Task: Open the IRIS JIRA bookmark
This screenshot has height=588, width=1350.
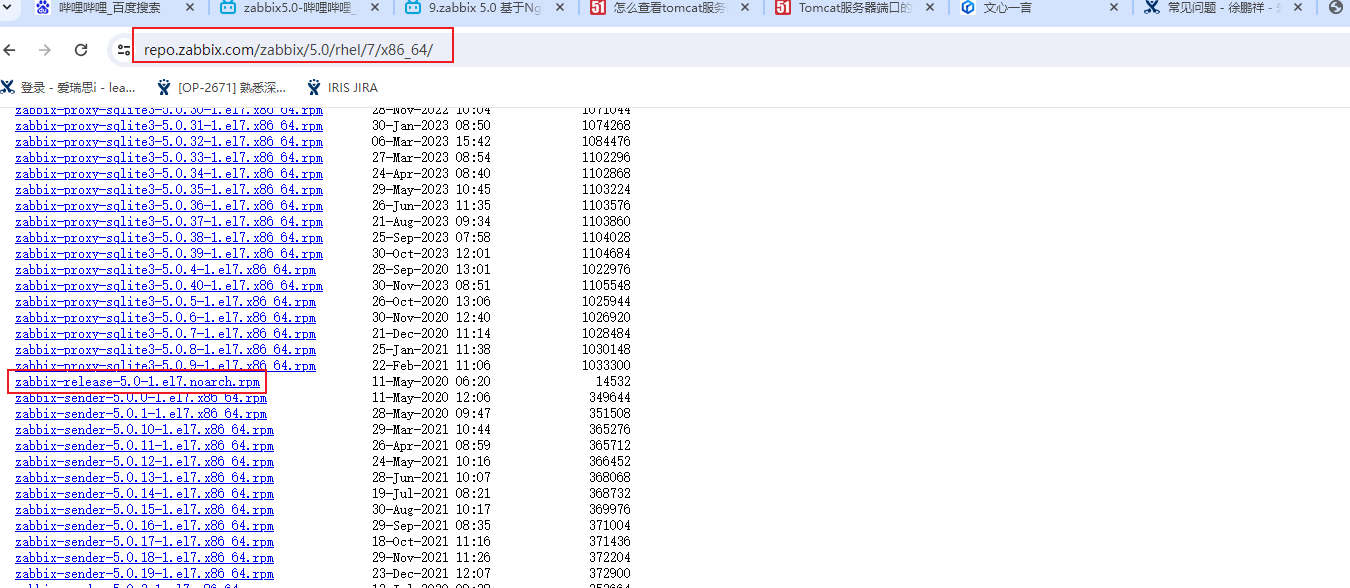Action: click(342, 87)
